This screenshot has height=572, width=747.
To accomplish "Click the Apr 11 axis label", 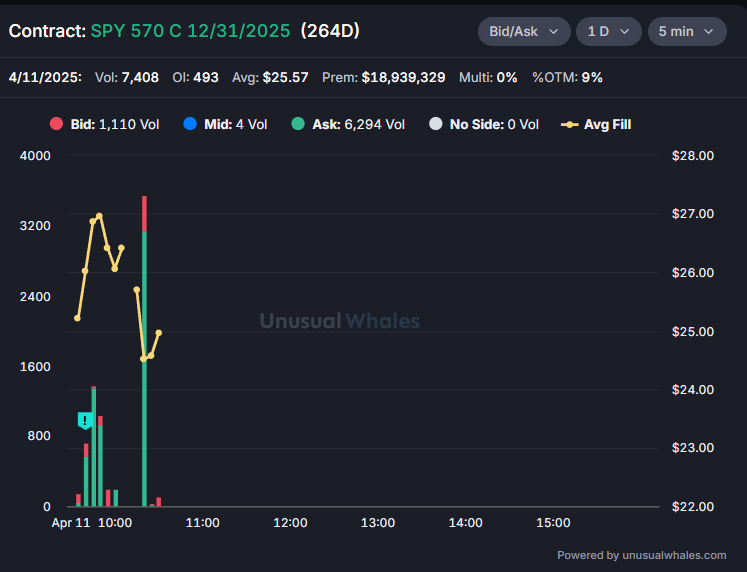I will click(71, 523).
